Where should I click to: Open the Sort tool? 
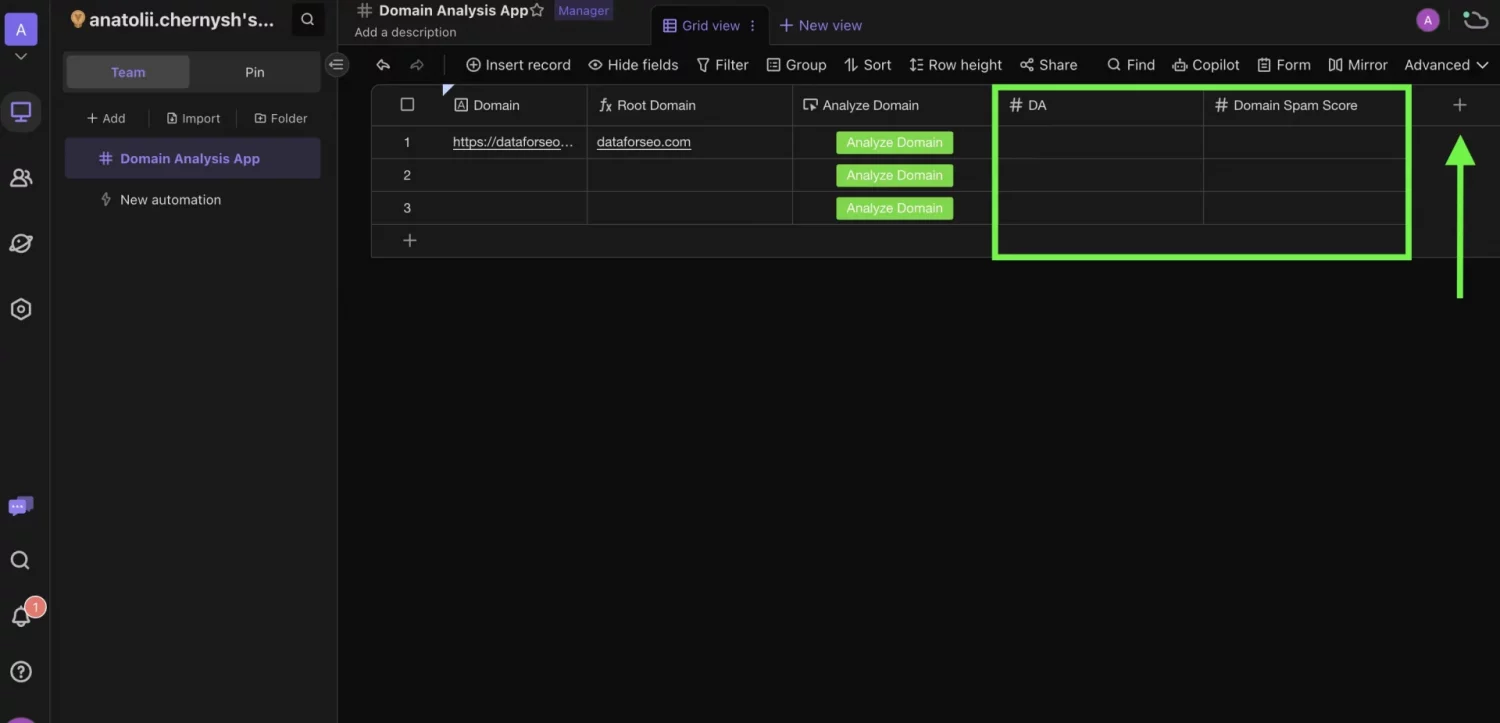tap(867, 65)
